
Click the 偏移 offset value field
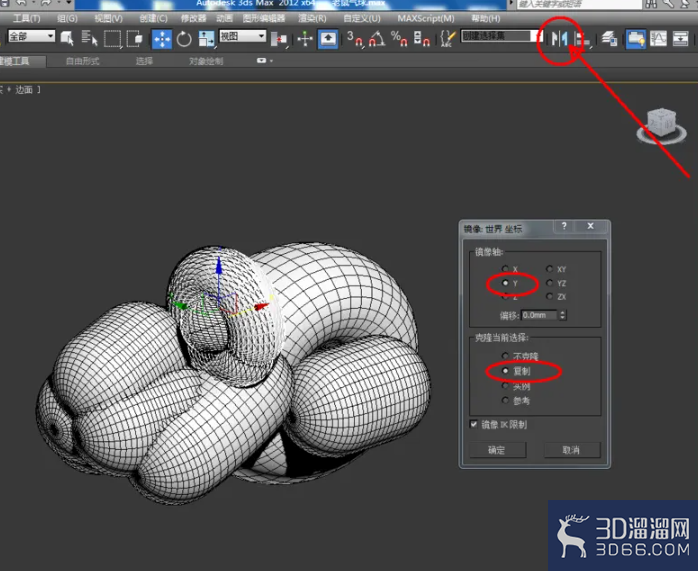(539, 315)
